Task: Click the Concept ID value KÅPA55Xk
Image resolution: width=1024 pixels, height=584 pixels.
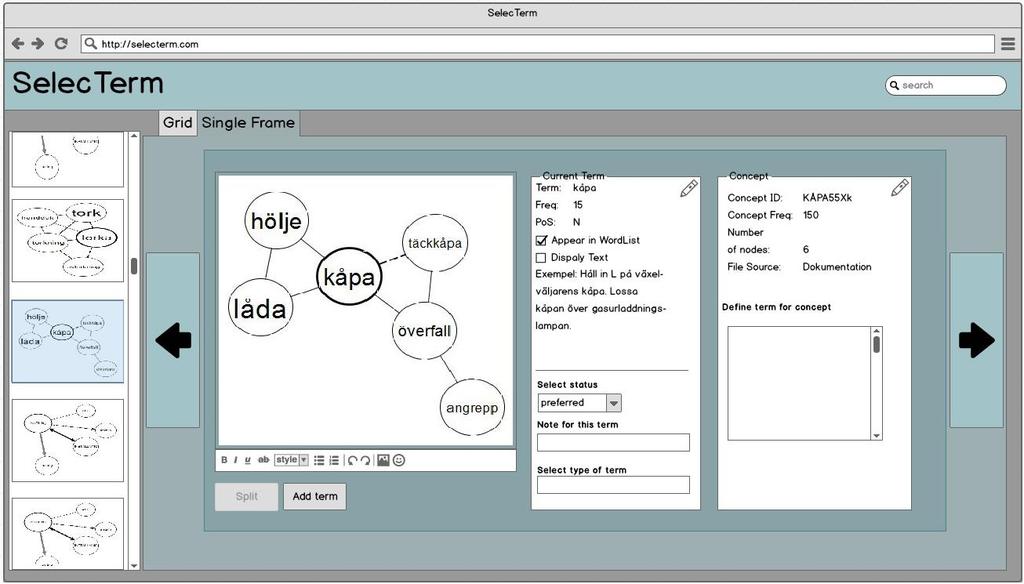Action: pyautogui.click(x=827, y=198)
